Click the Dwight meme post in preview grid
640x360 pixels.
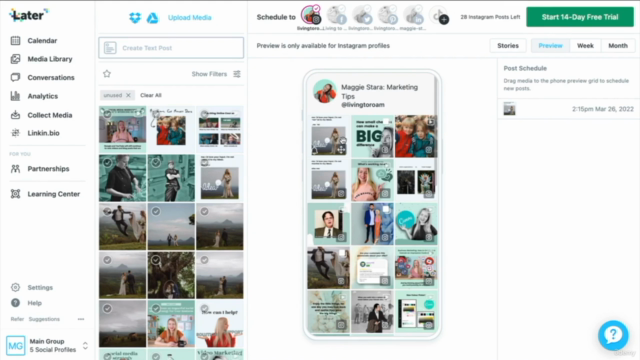pyautogui.click(x=328, y=224)
